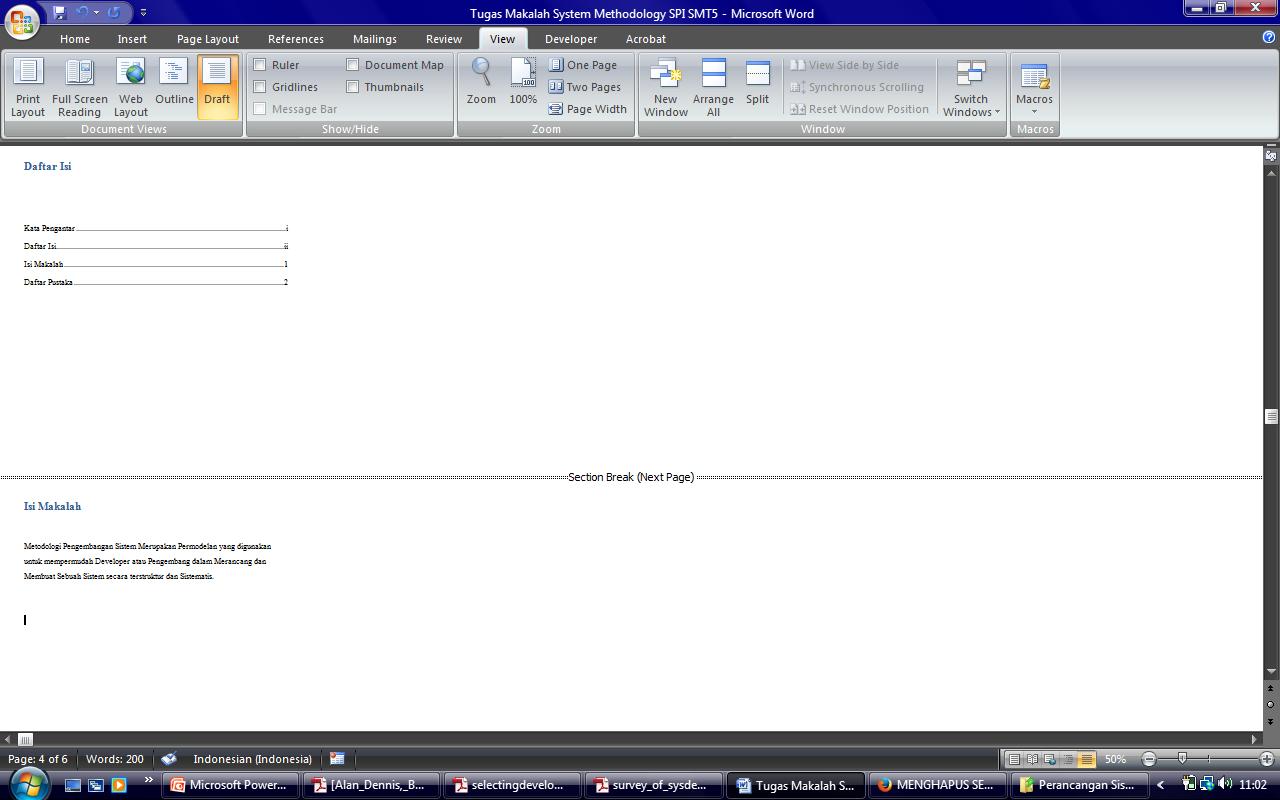This screenshot has width=1280, height=800.
Task: Click Full Screen Reading status bar icon
Action: point(1032,759)
